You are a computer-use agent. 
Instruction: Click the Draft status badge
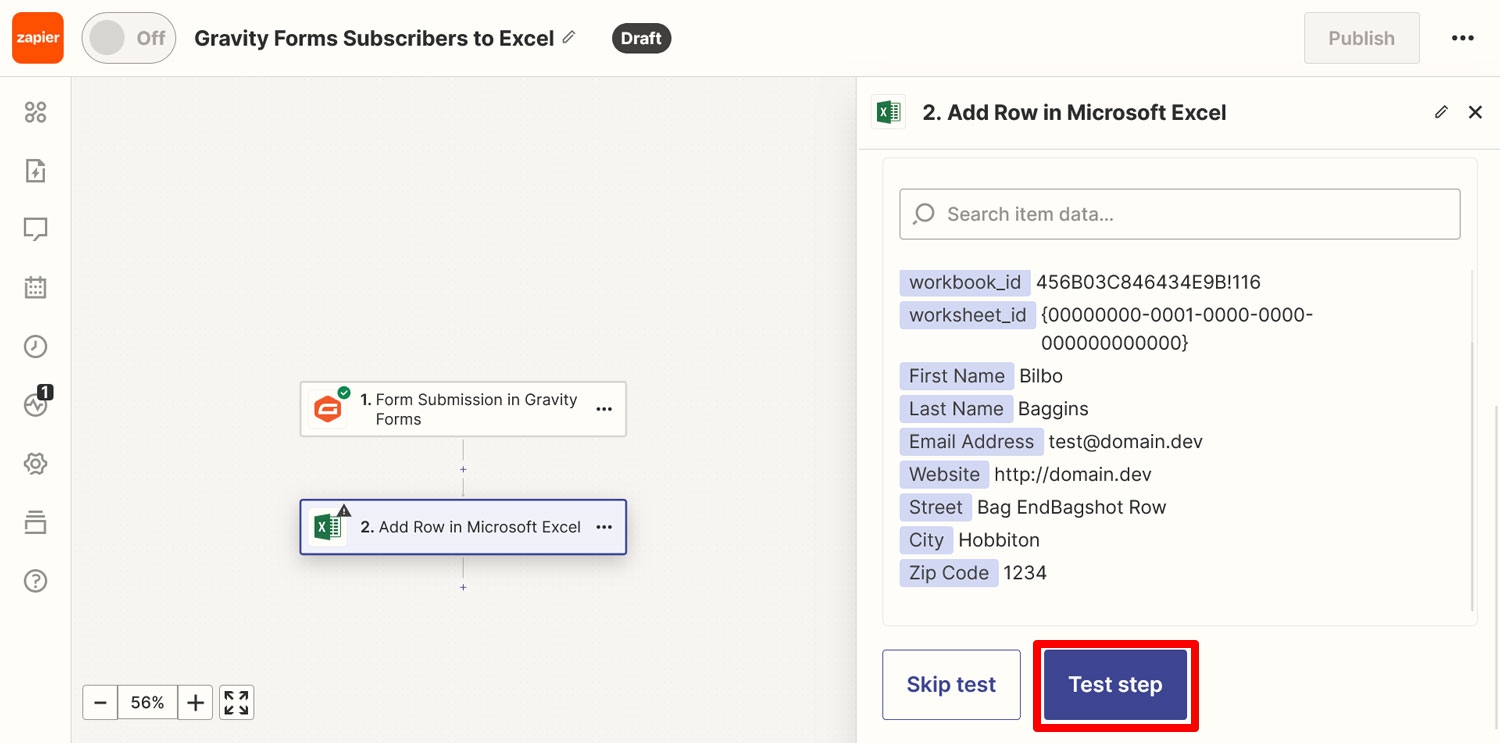coord(641,38)
